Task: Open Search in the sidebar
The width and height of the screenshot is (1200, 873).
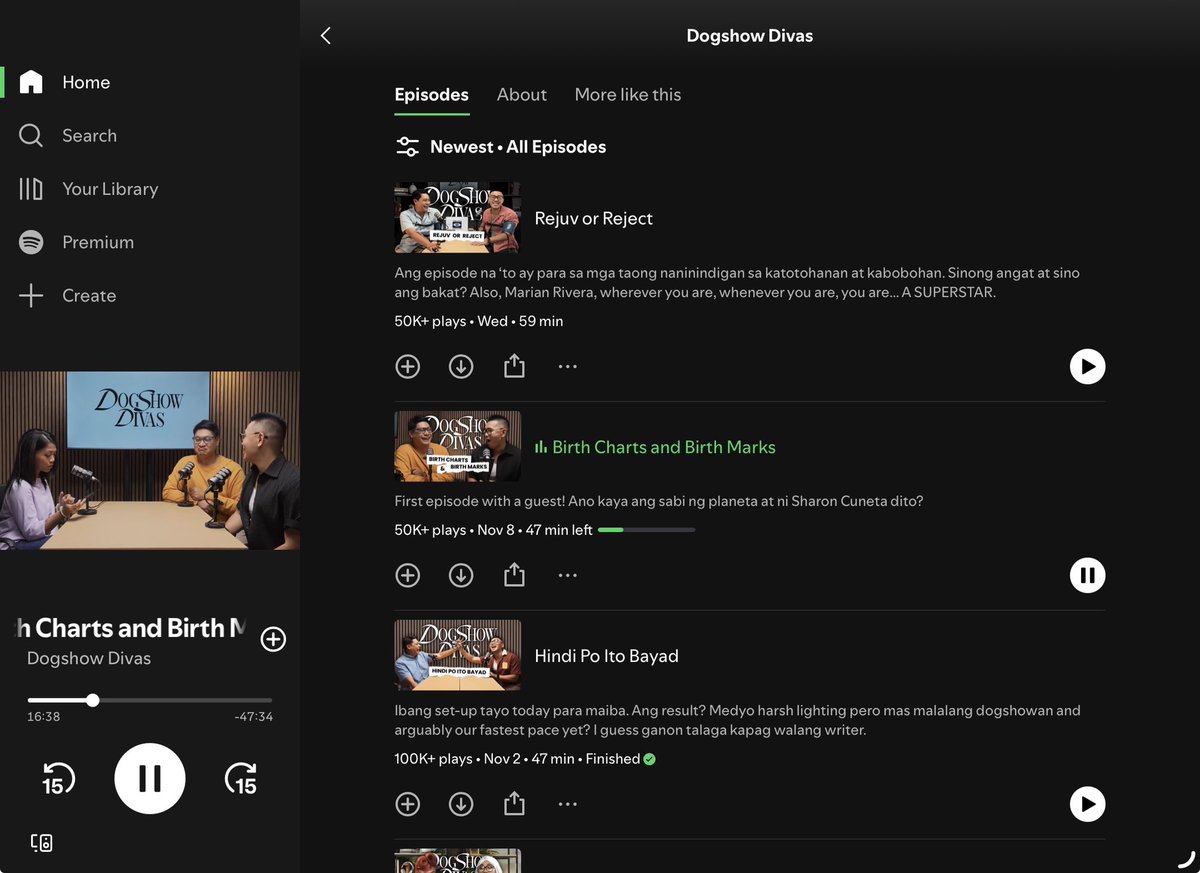Action: click(69, 135)
